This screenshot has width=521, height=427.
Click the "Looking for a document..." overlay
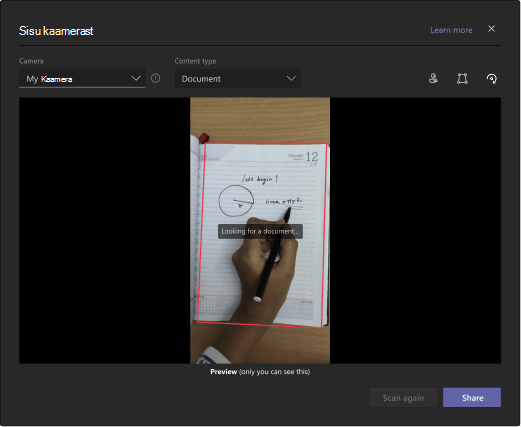point(260,231)
